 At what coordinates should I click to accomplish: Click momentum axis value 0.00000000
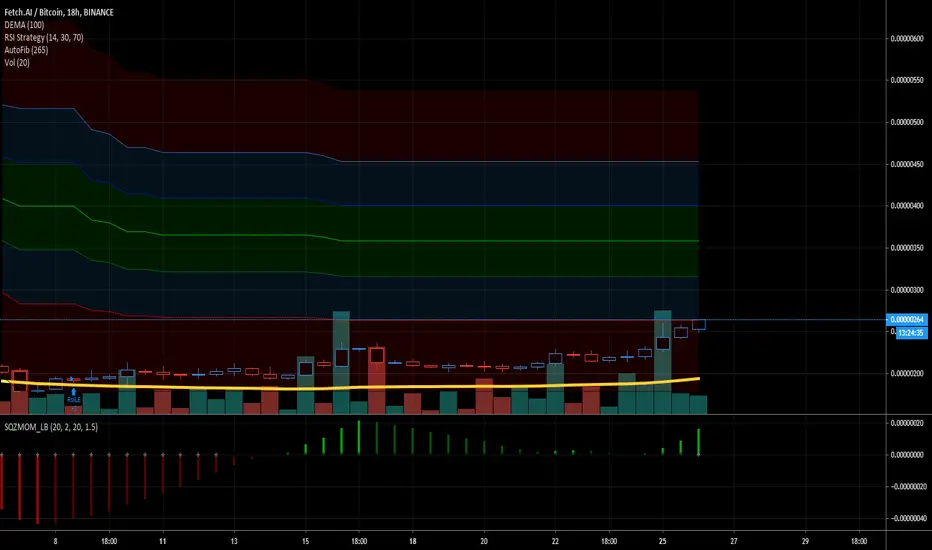point(907,455)
